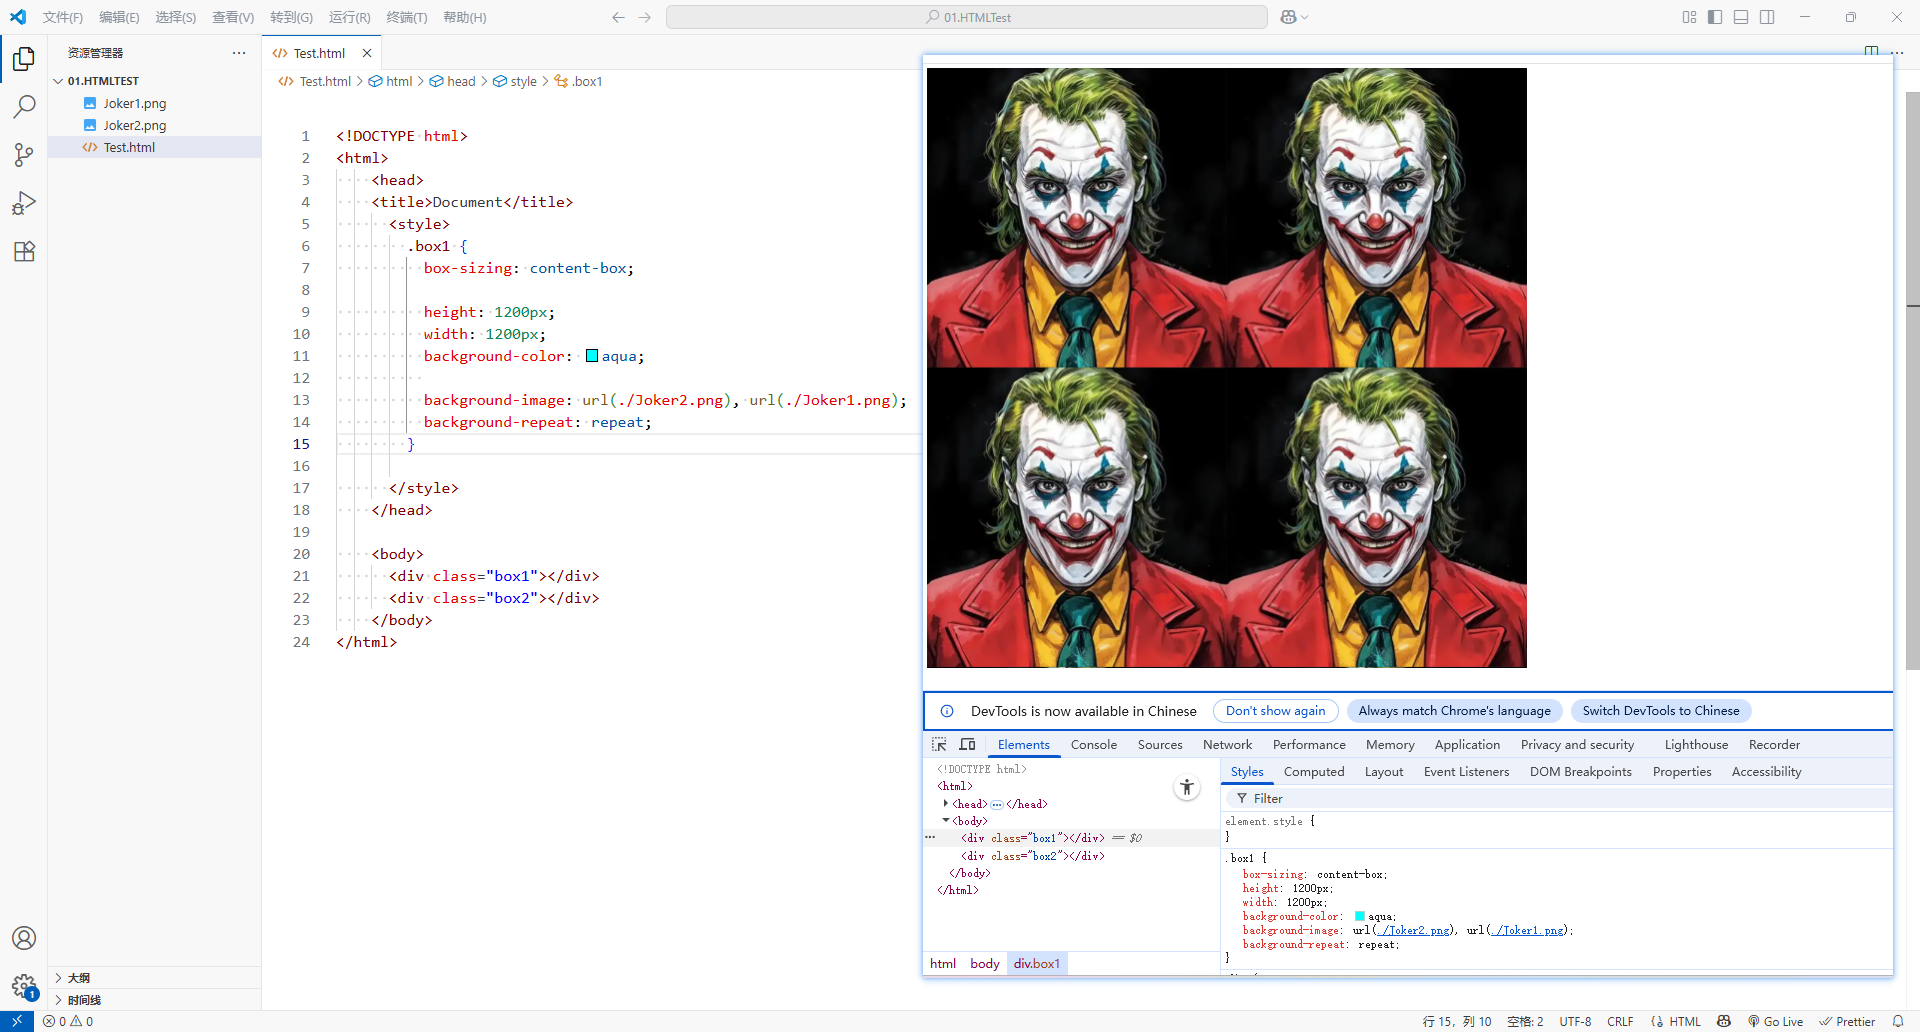Image resolution: width=1920 pixels, height=1032 pixels.
Task: Click the Don't show again button
Action: [x=1275, y=711]
